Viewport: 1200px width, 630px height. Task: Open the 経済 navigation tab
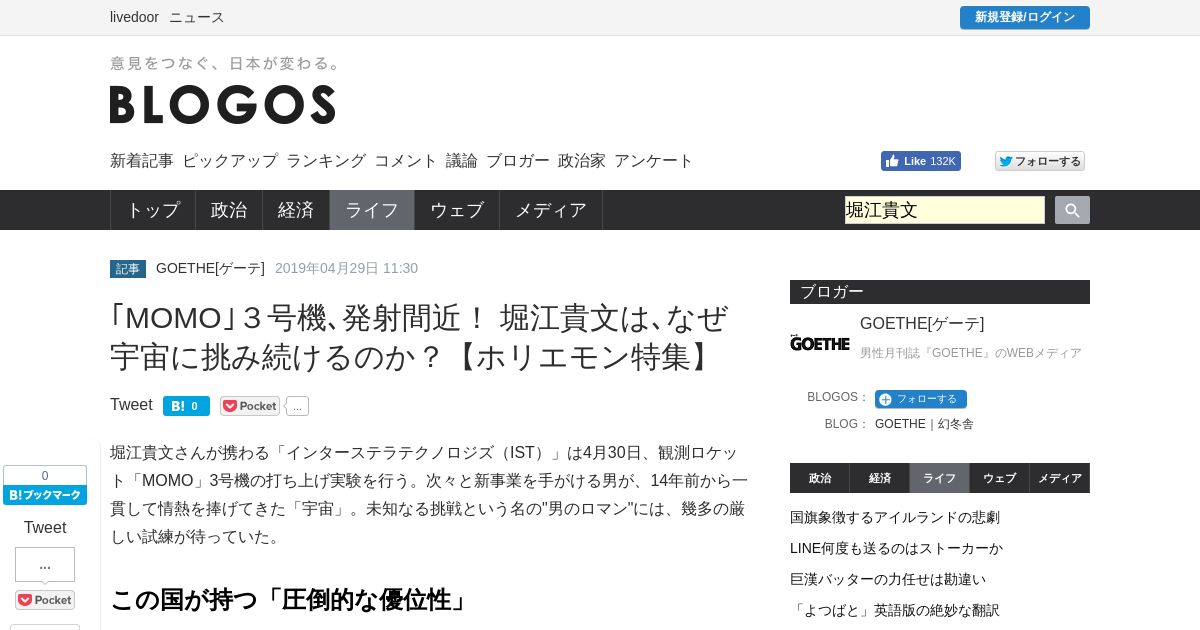[x=296, y=210]
